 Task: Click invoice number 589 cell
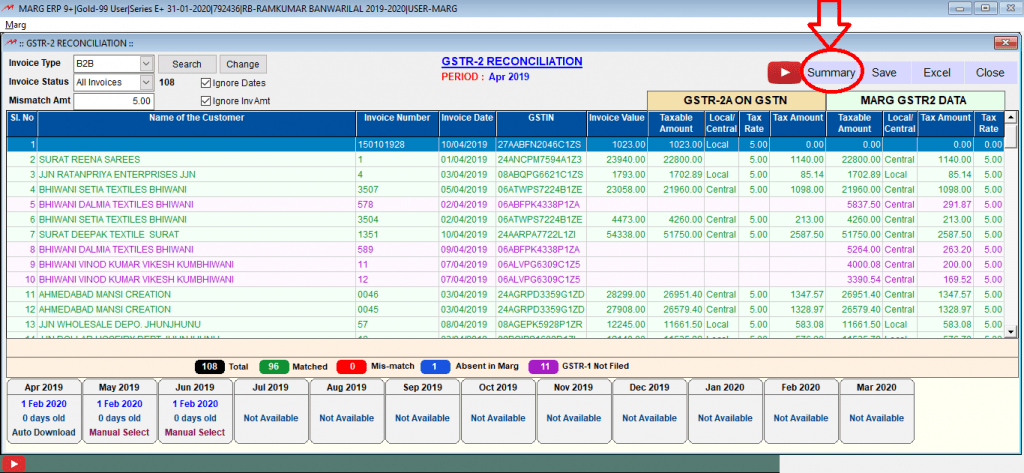397,249
